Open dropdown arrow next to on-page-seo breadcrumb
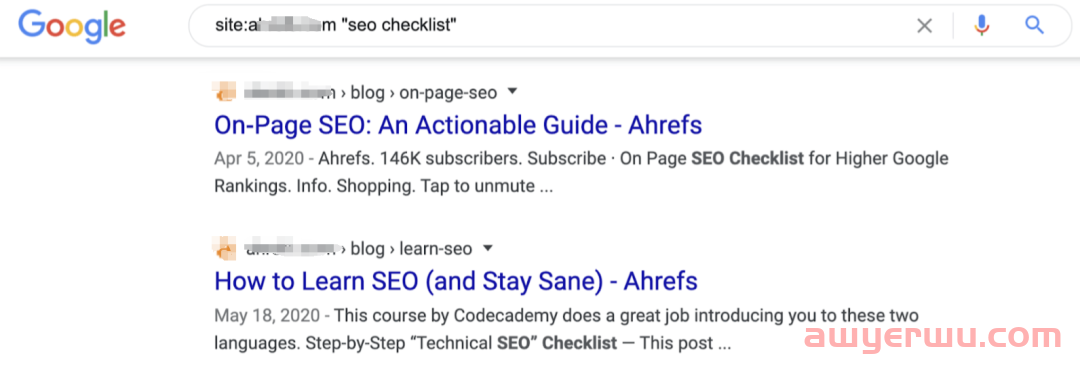The width and height of the screenshot is (1080, 367). click(512, 92)
